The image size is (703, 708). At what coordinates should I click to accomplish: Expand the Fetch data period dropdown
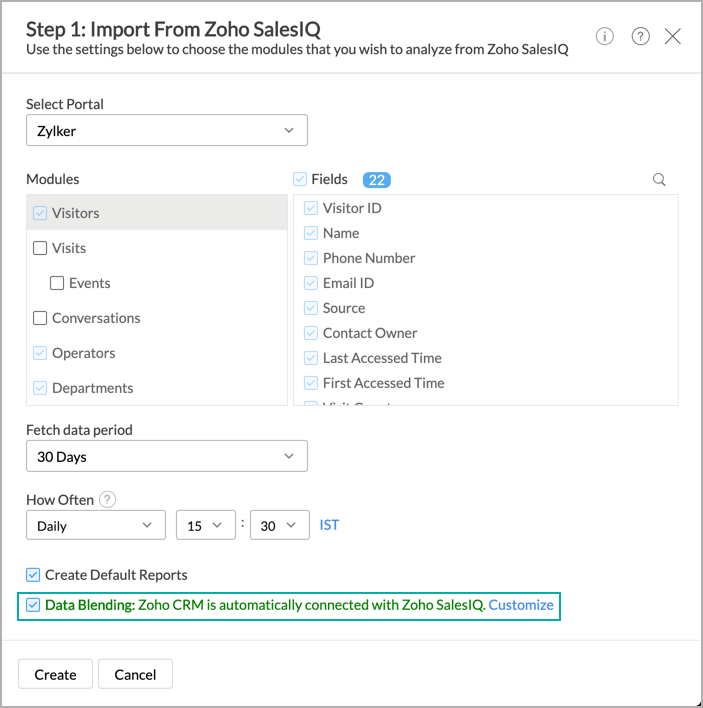click(166, 456)
